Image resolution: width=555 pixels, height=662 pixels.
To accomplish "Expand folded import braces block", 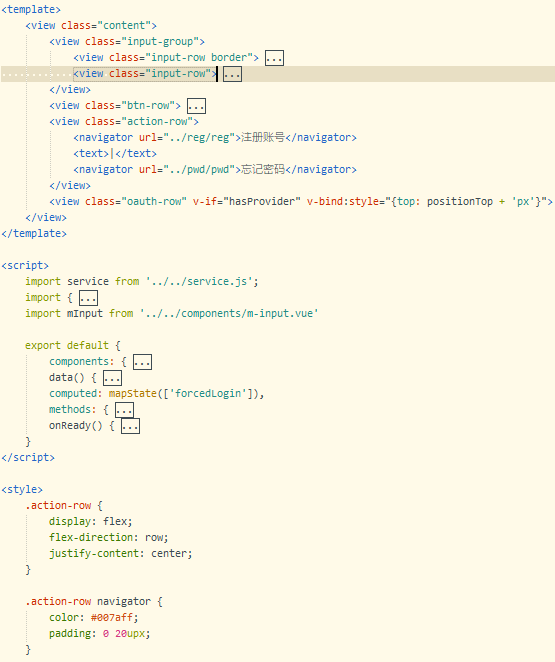I will click(88, 298).
